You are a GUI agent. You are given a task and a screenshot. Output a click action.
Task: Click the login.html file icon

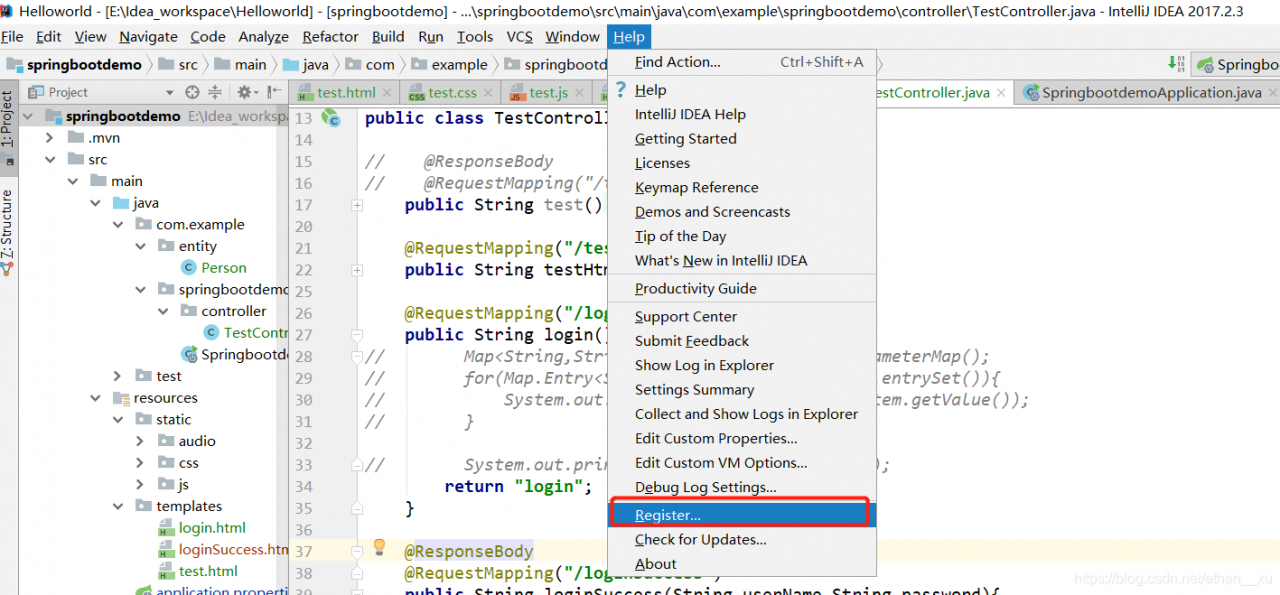pos(166,527)
